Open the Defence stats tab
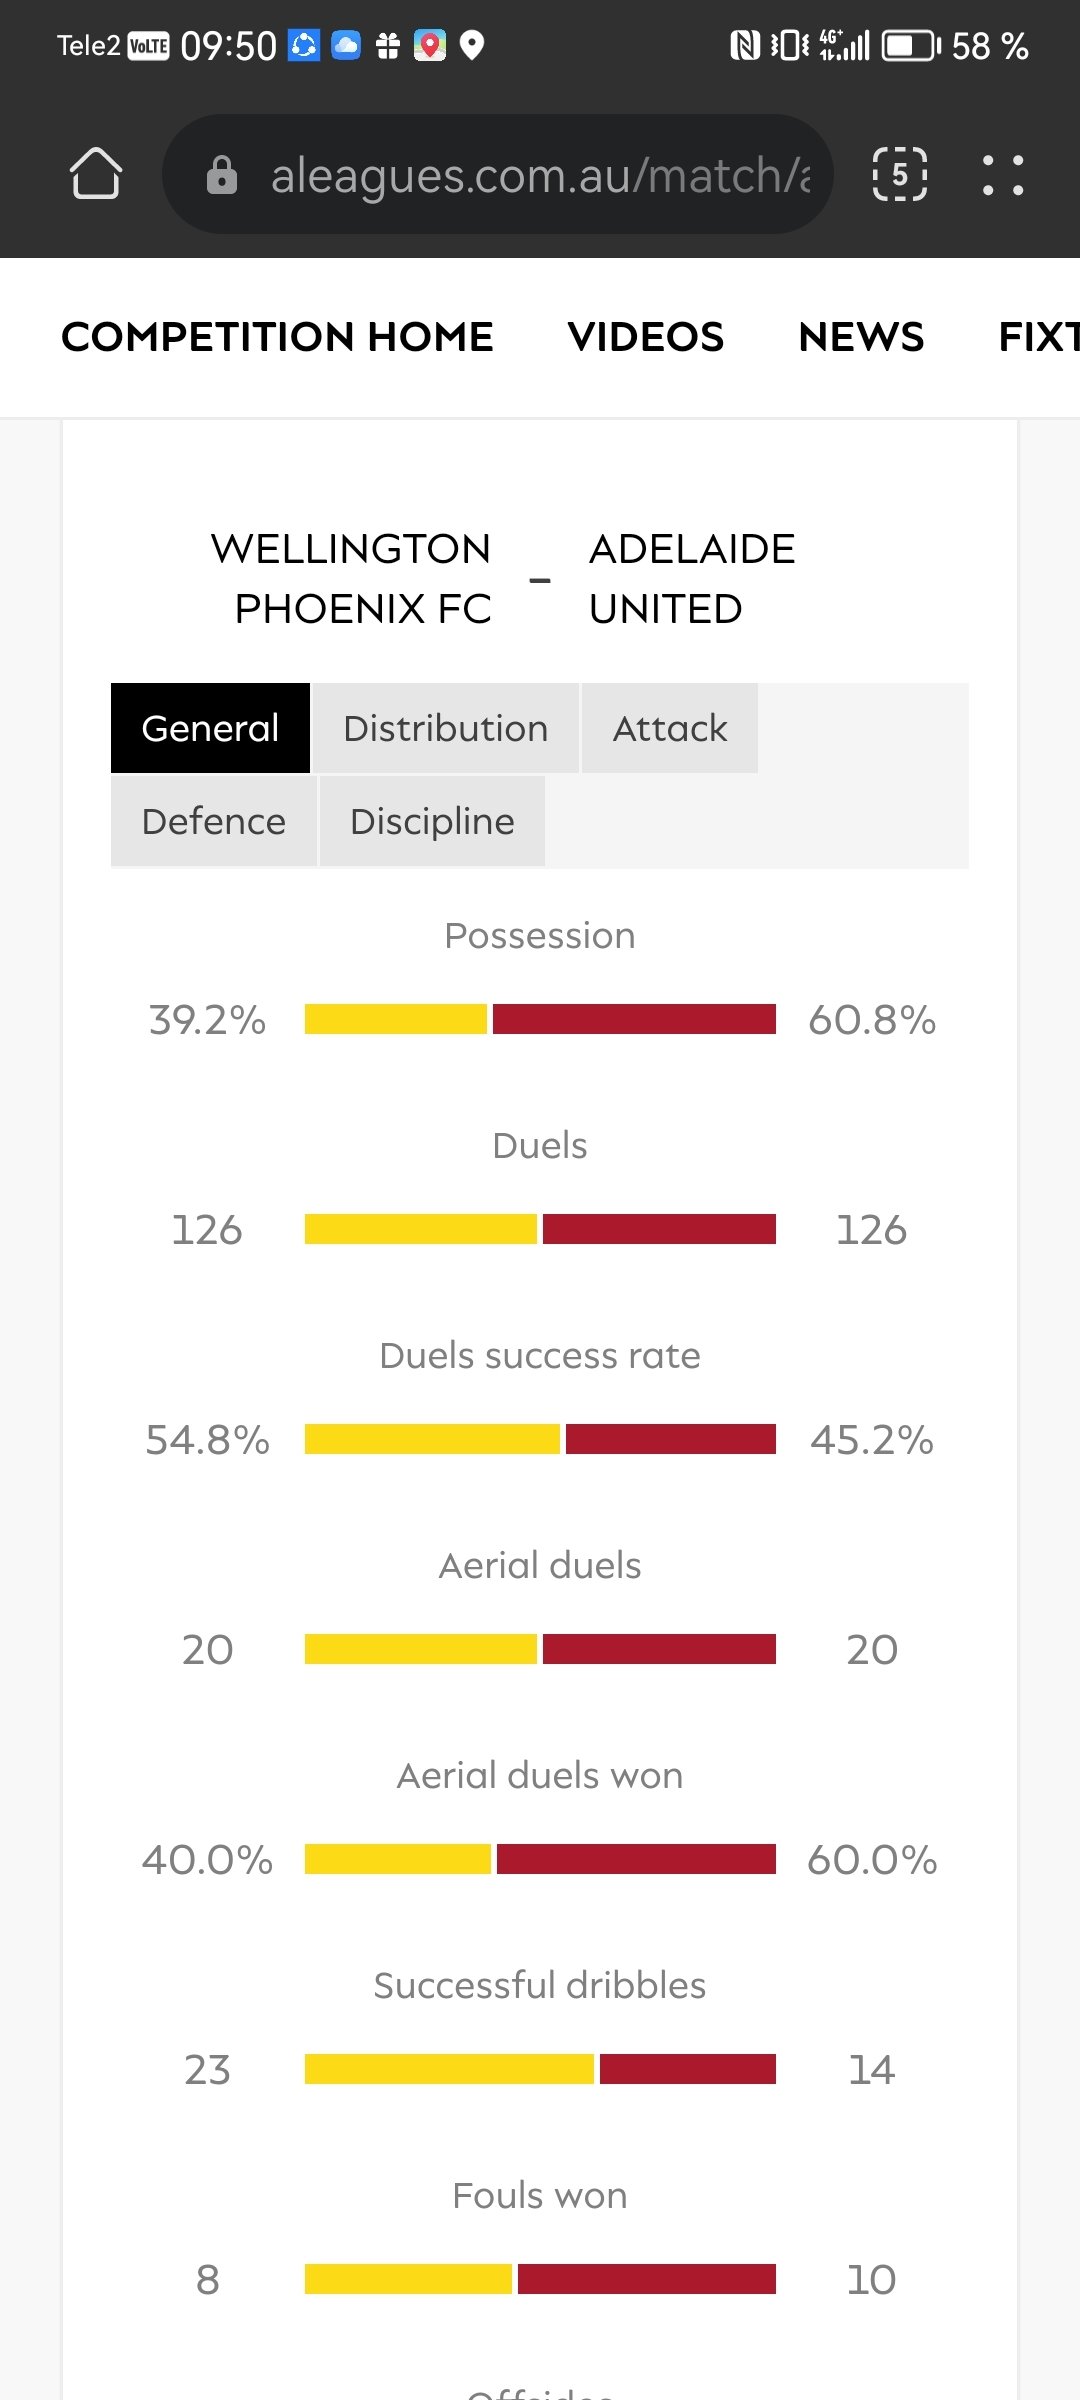The width and height of the screenshot is (1080, 2400). (214, 821)
